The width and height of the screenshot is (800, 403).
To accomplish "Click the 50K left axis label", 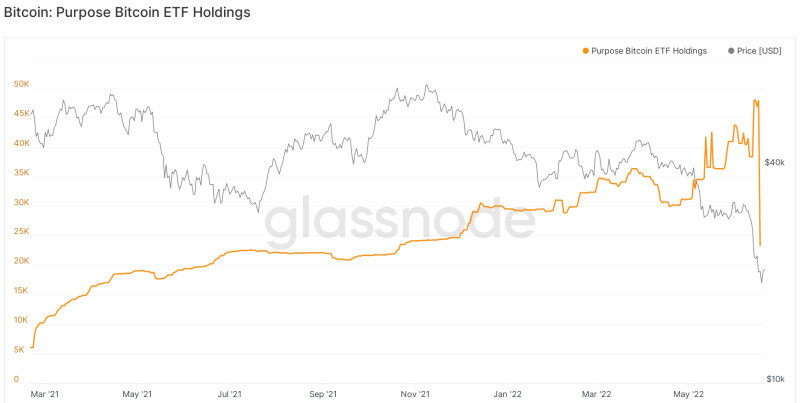I will coord(21,85).
